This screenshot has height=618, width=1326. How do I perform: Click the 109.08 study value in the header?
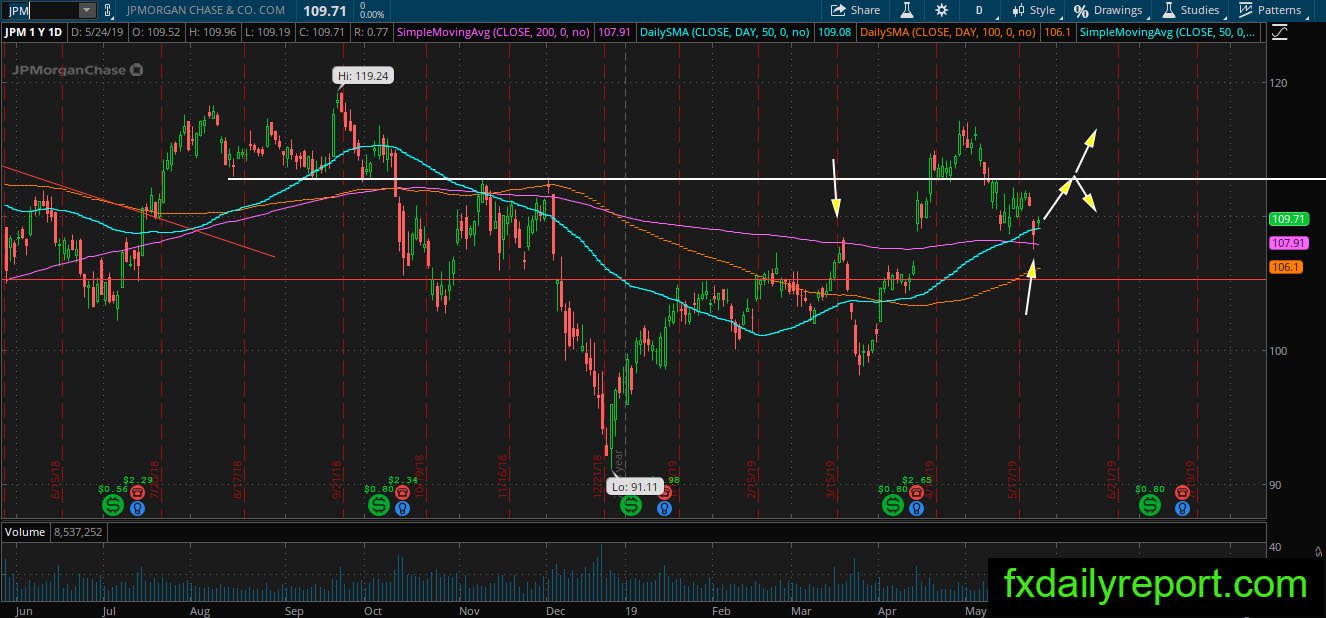point(834,32)
